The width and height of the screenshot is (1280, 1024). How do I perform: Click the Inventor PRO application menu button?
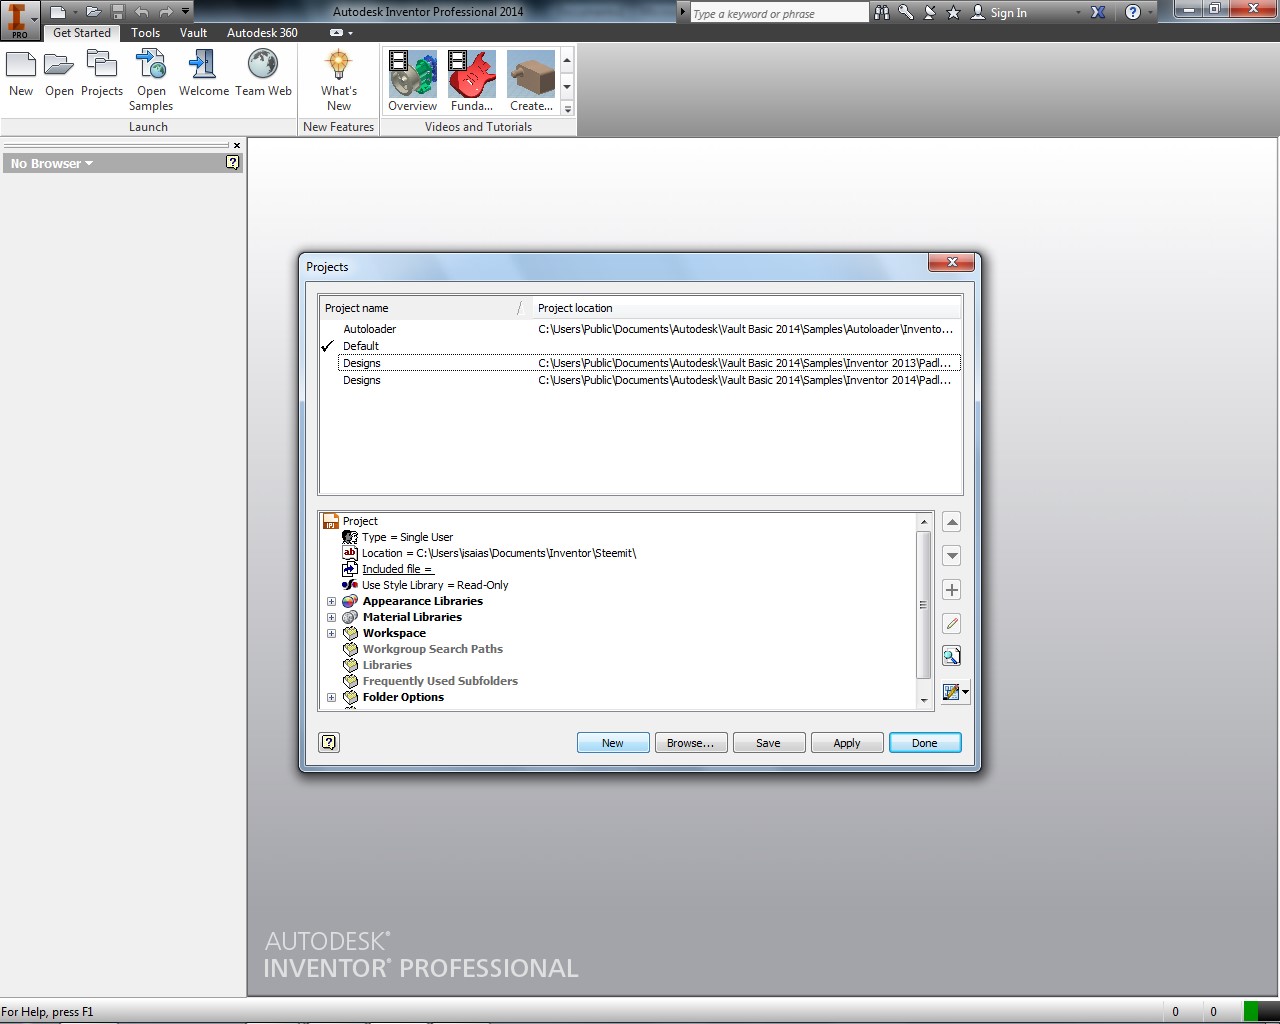click(19, 19)
